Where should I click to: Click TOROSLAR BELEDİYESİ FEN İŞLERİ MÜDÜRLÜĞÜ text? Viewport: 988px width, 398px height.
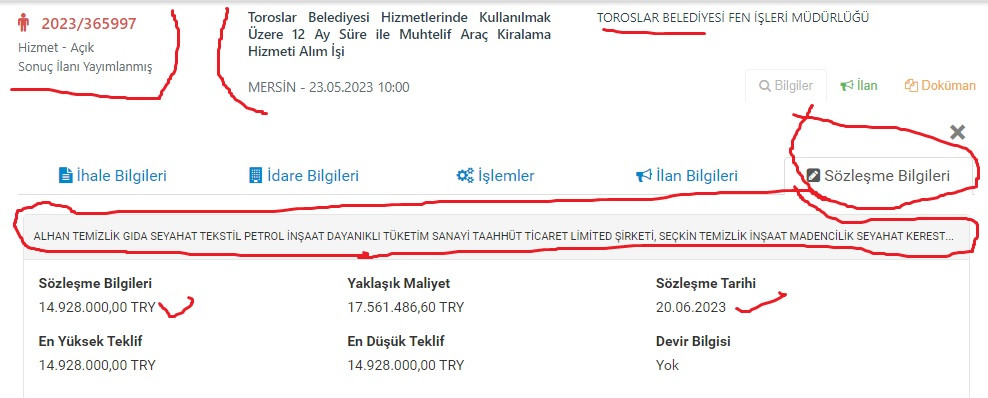coord(733,18)
